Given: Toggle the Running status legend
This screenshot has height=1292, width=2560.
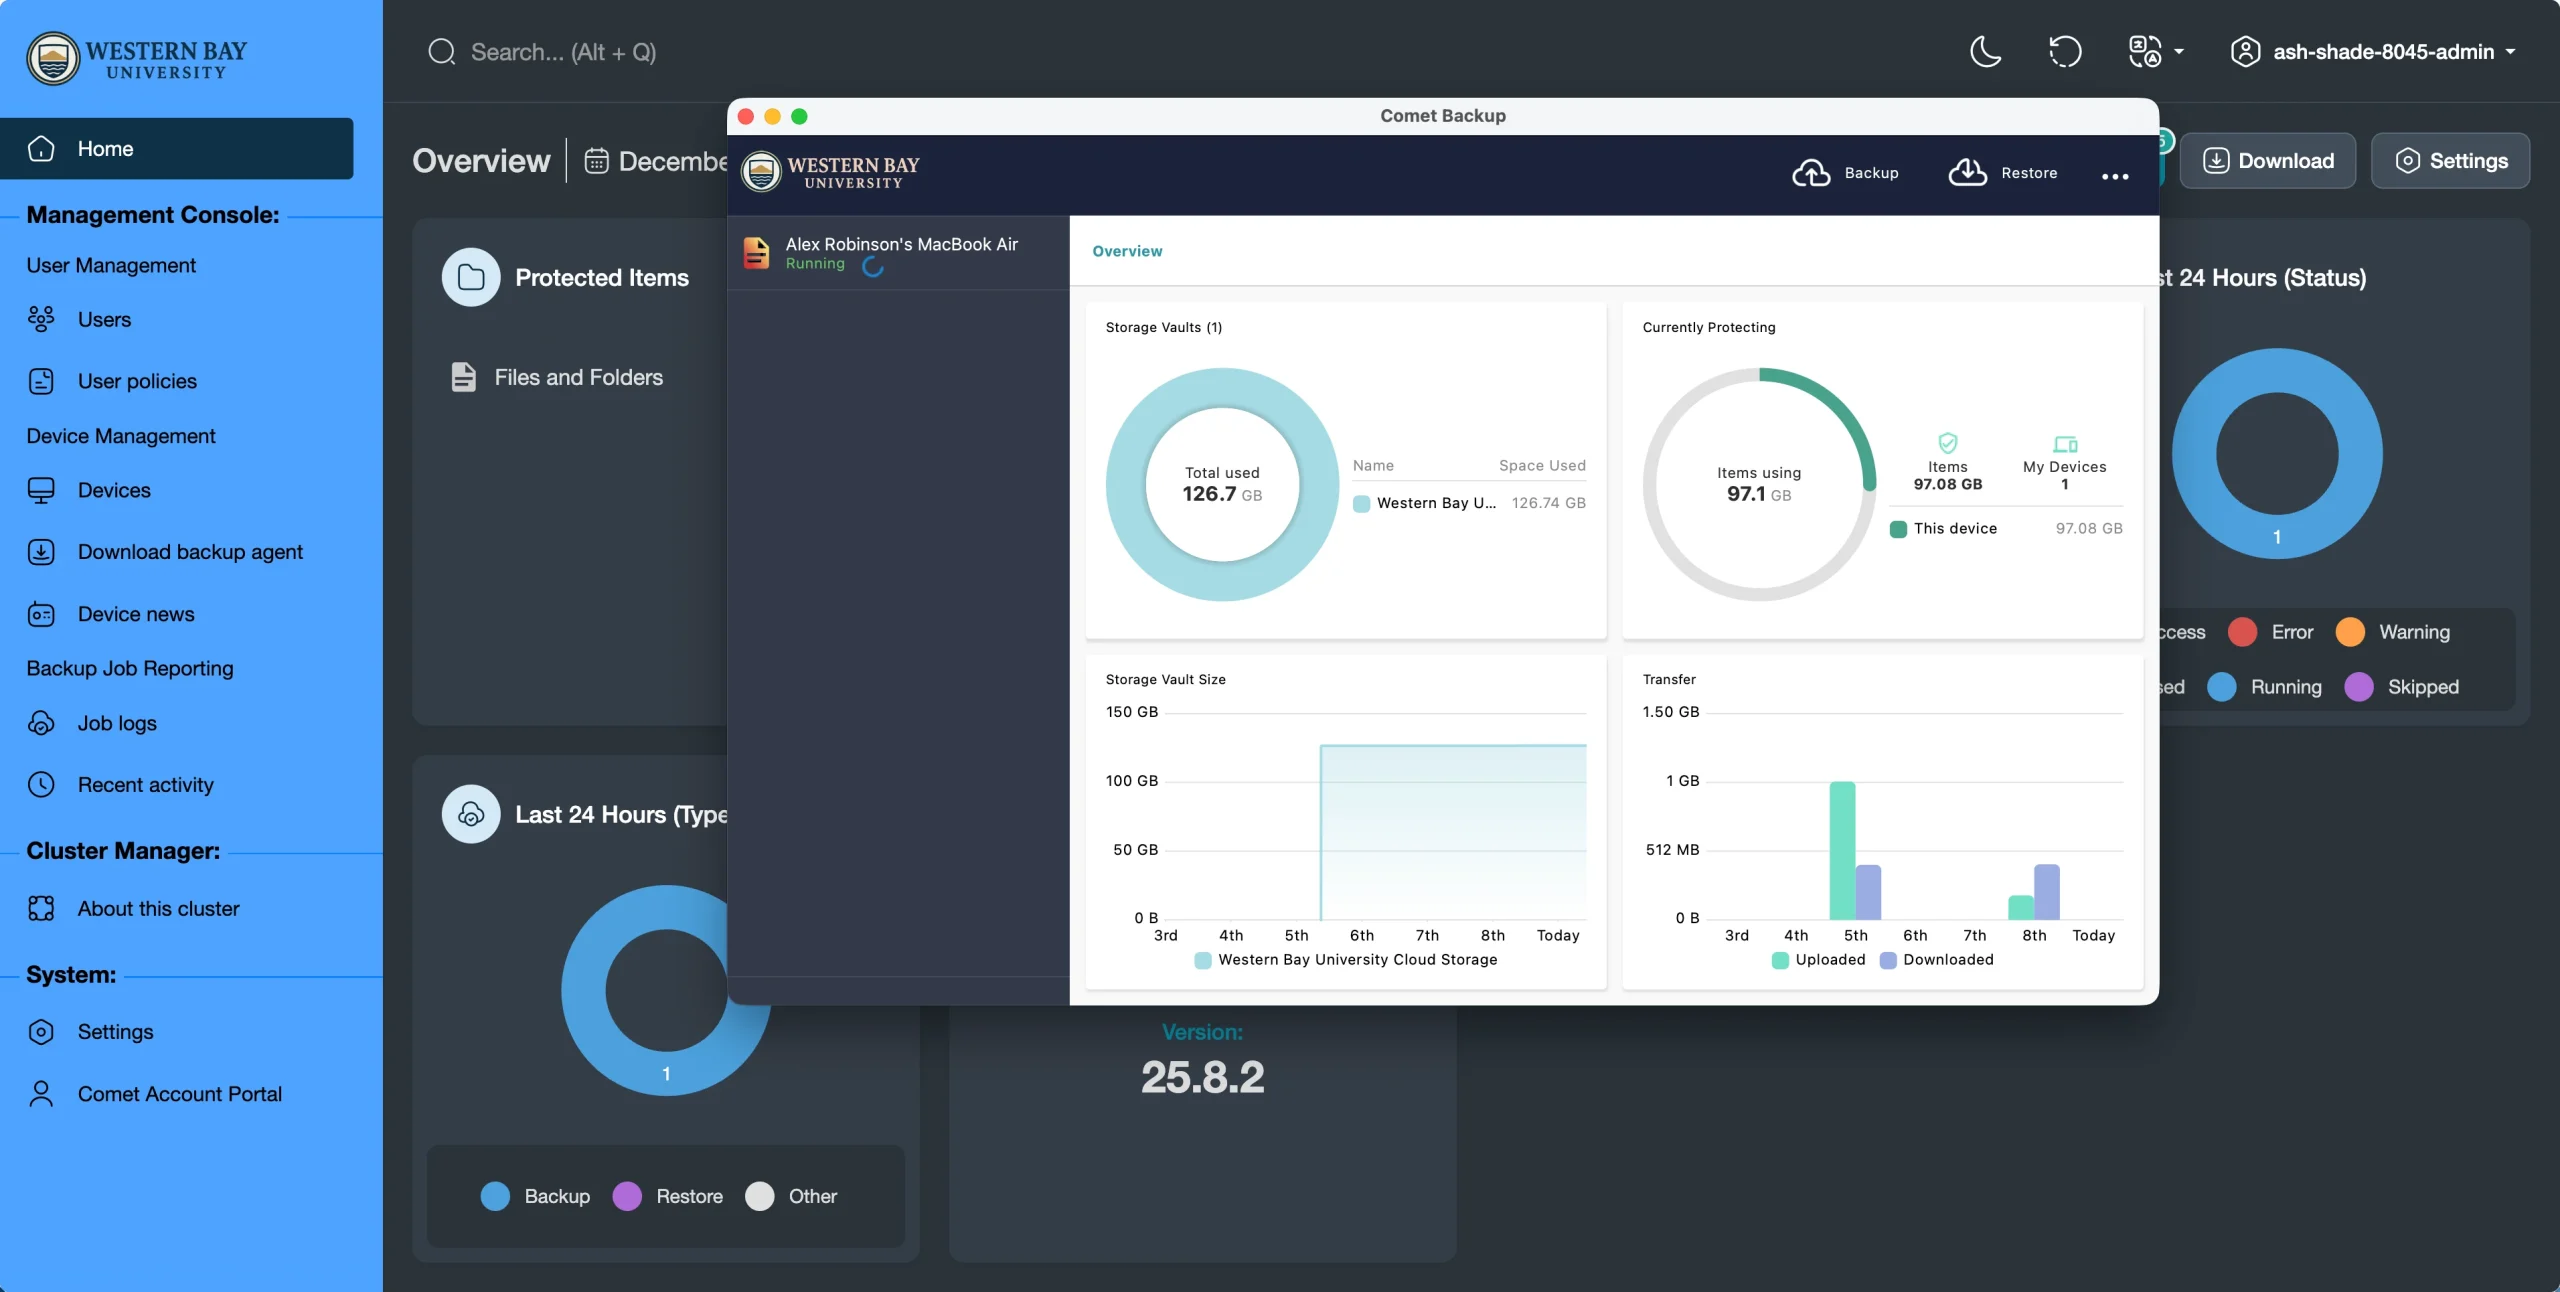Looking at the screenshot, I should [2264, 687].
